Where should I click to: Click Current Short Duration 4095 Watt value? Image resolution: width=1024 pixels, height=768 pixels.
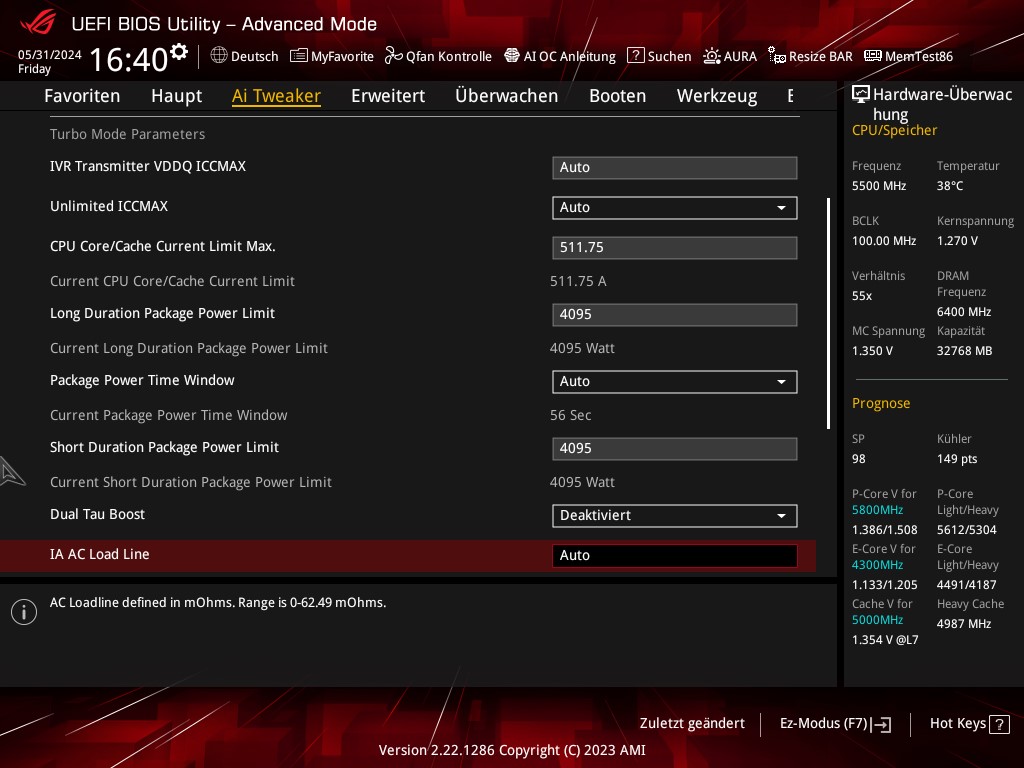click(x=582, y=482)
